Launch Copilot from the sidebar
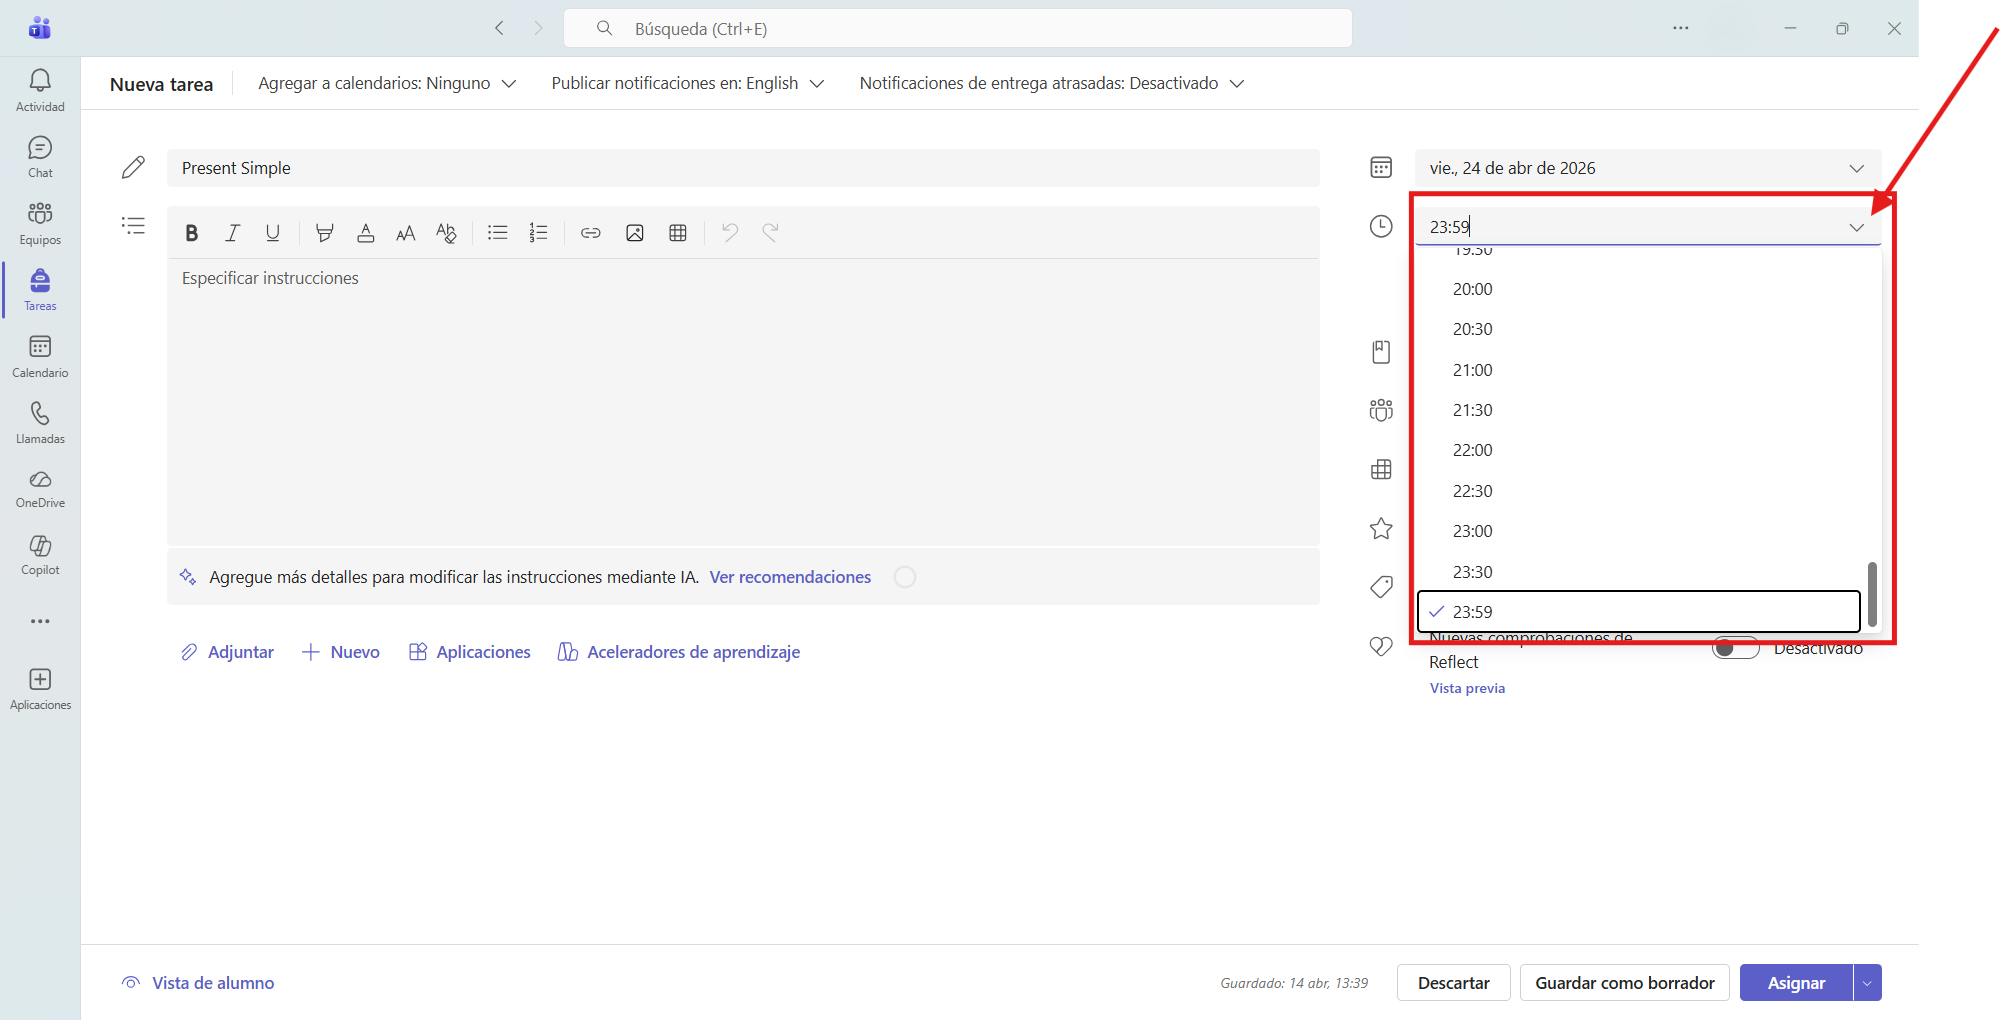 [40, 554]
